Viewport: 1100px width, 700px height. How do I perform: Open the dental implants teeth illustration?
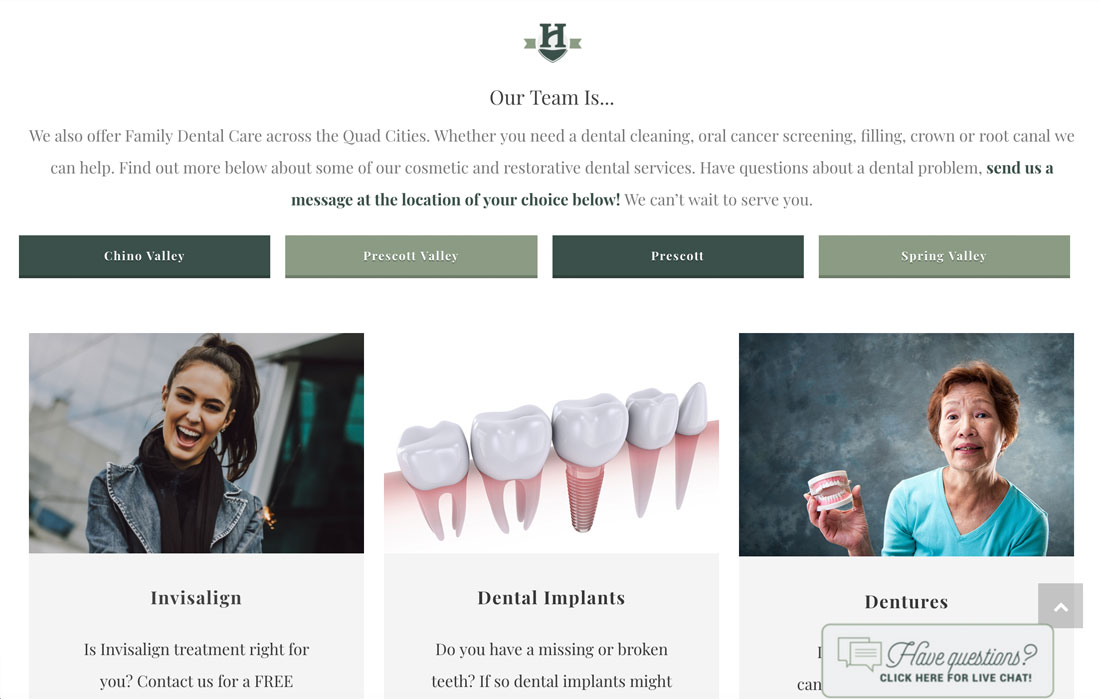coord(551,443)
